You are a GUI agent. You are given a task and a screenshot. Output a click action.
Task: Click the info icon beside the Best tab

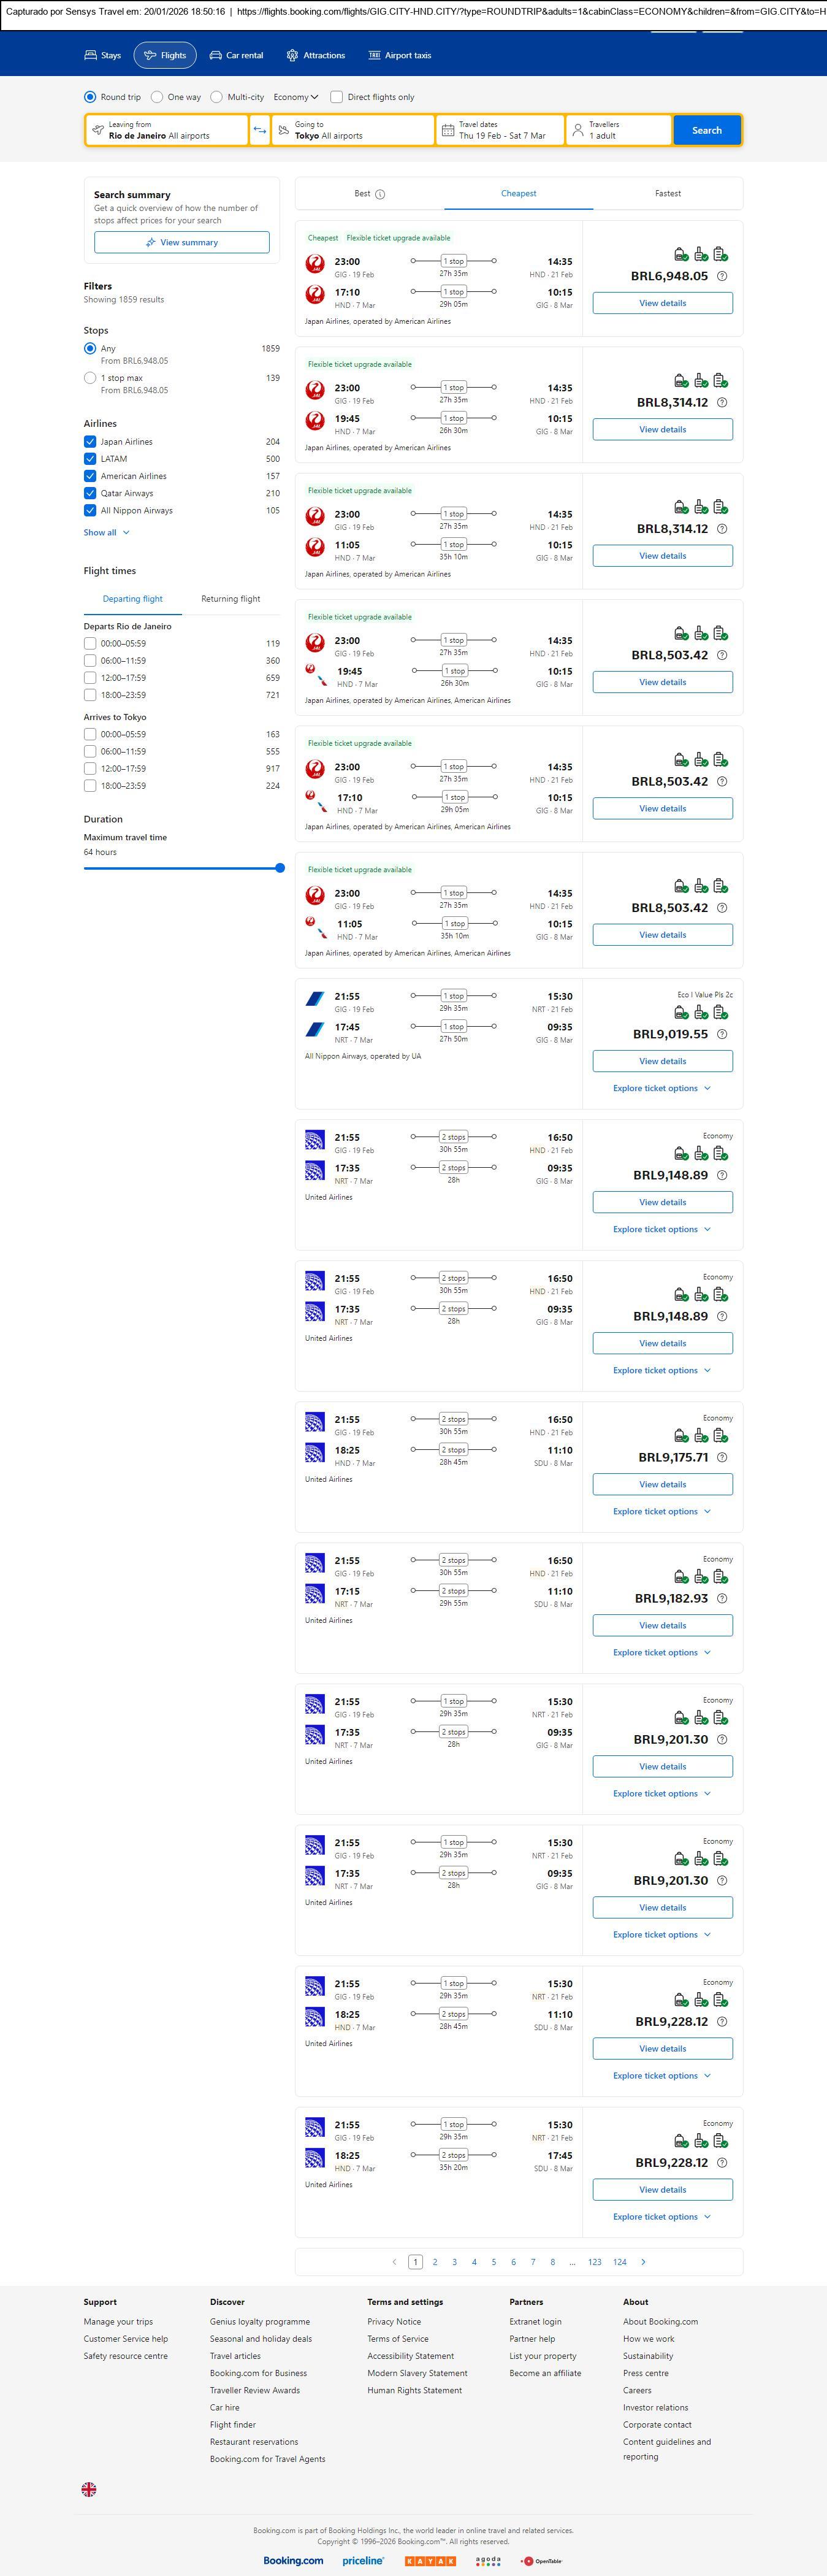click(x=380, y=194)
